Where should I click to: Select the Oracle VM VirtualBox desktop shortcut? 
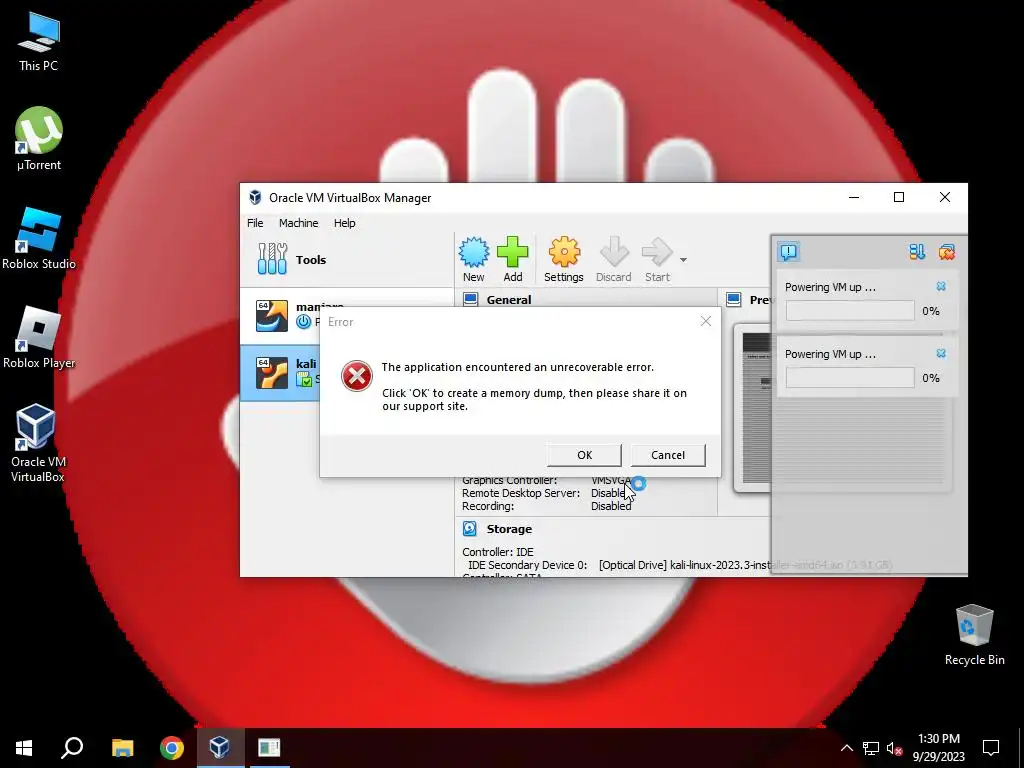pyautogui.click(x=37, y=443)
